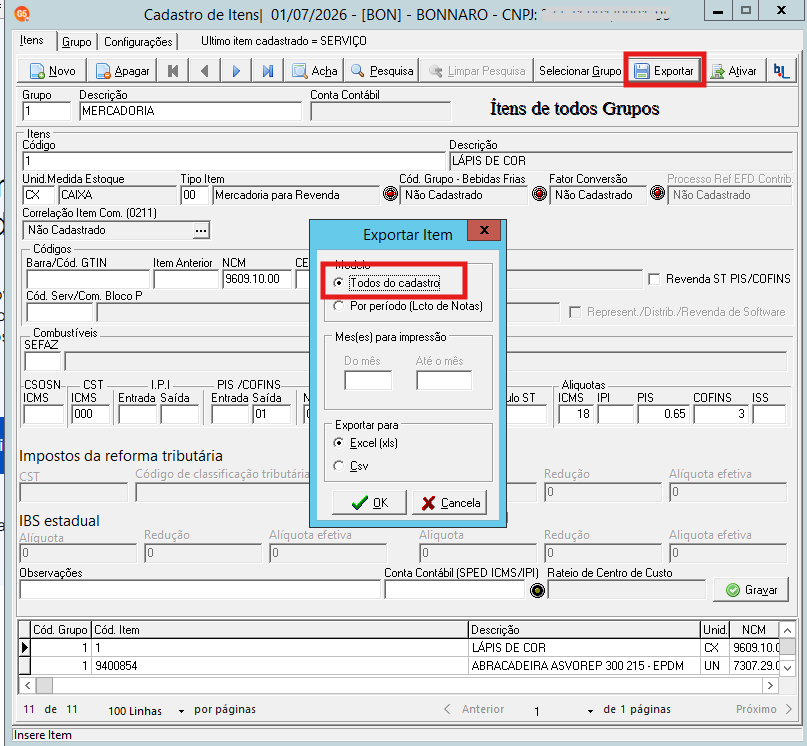The image size is (807, 746).
Task: Click the rightmost toolbar icon after Ativar
Action: click(781, 71)
